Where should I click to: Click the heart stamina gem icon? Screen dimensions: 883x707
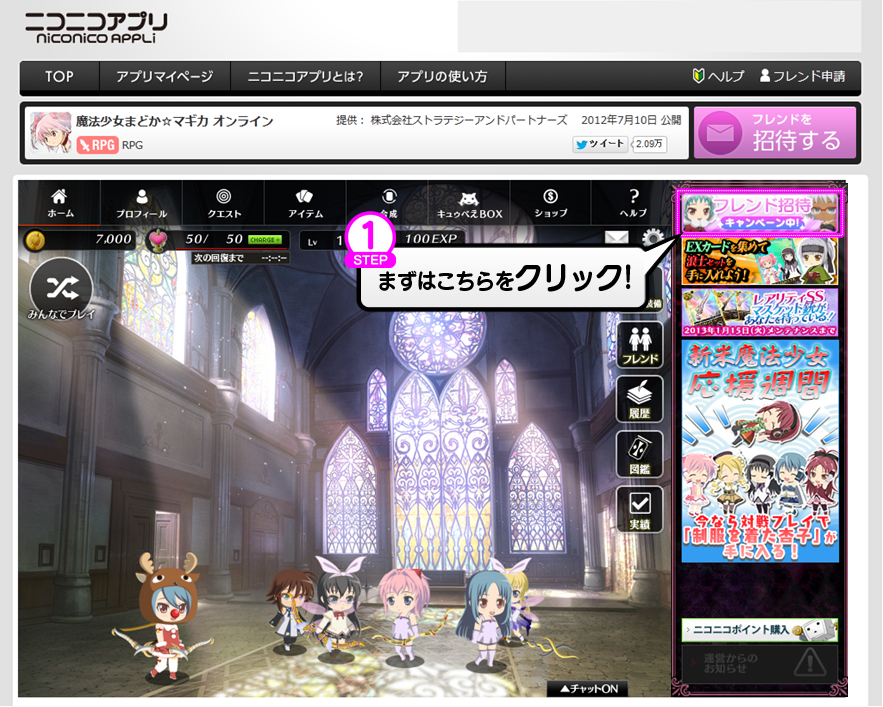coord(157,241)
